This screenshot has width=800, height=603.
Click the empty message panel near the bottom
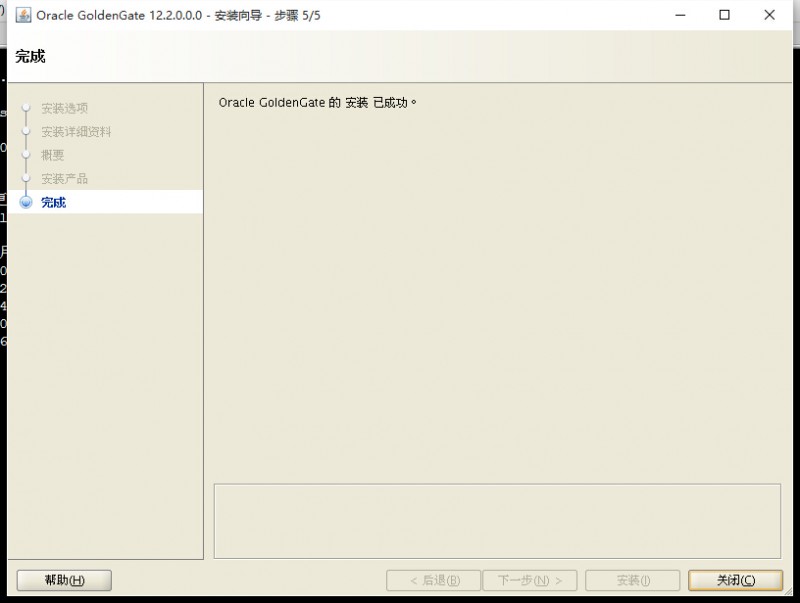497,519
